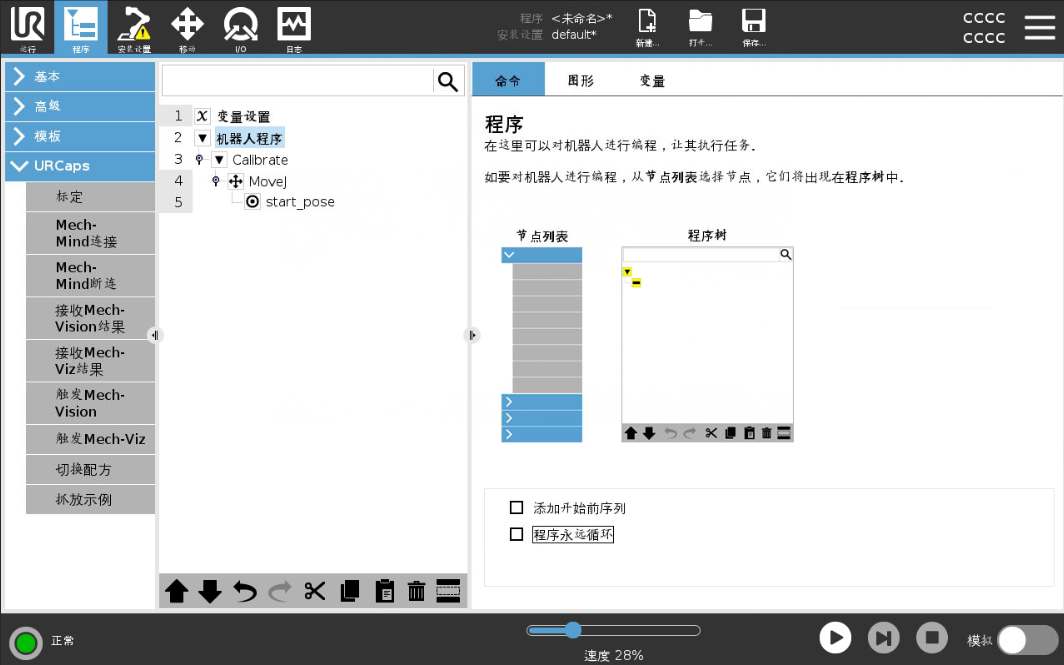Screen dimensions: 1064x665
Task: Stop the robot program
Action: (932, 638)
